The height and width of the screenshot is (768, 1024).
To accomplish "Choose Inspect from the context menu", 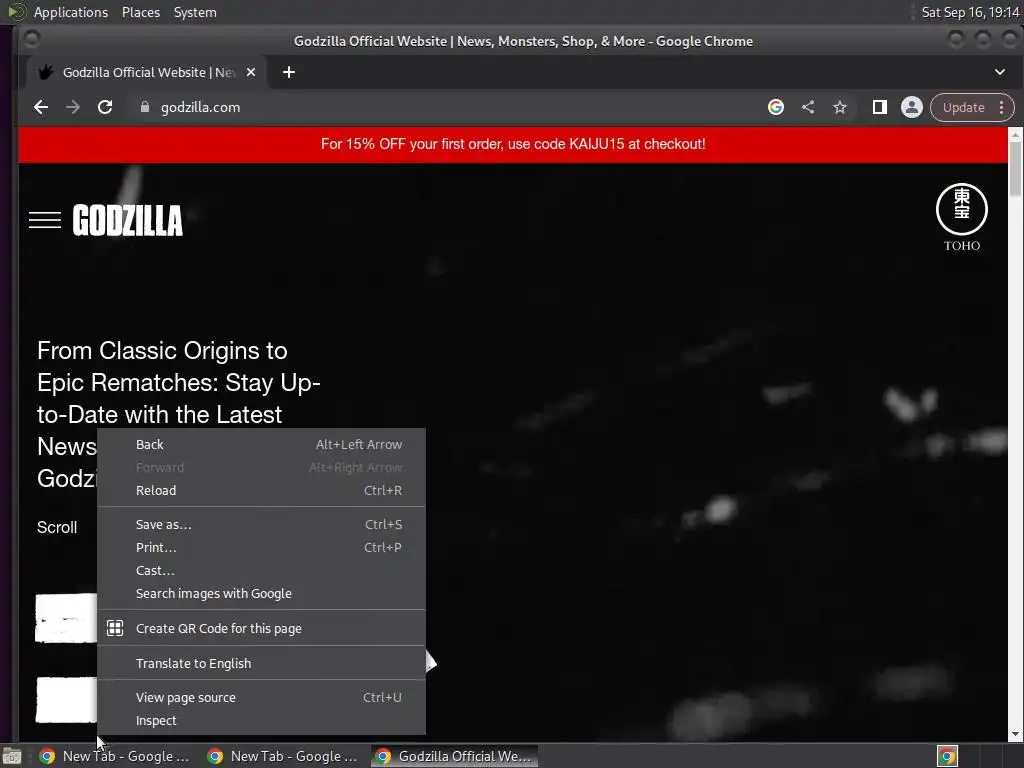I will click(261, 720).
